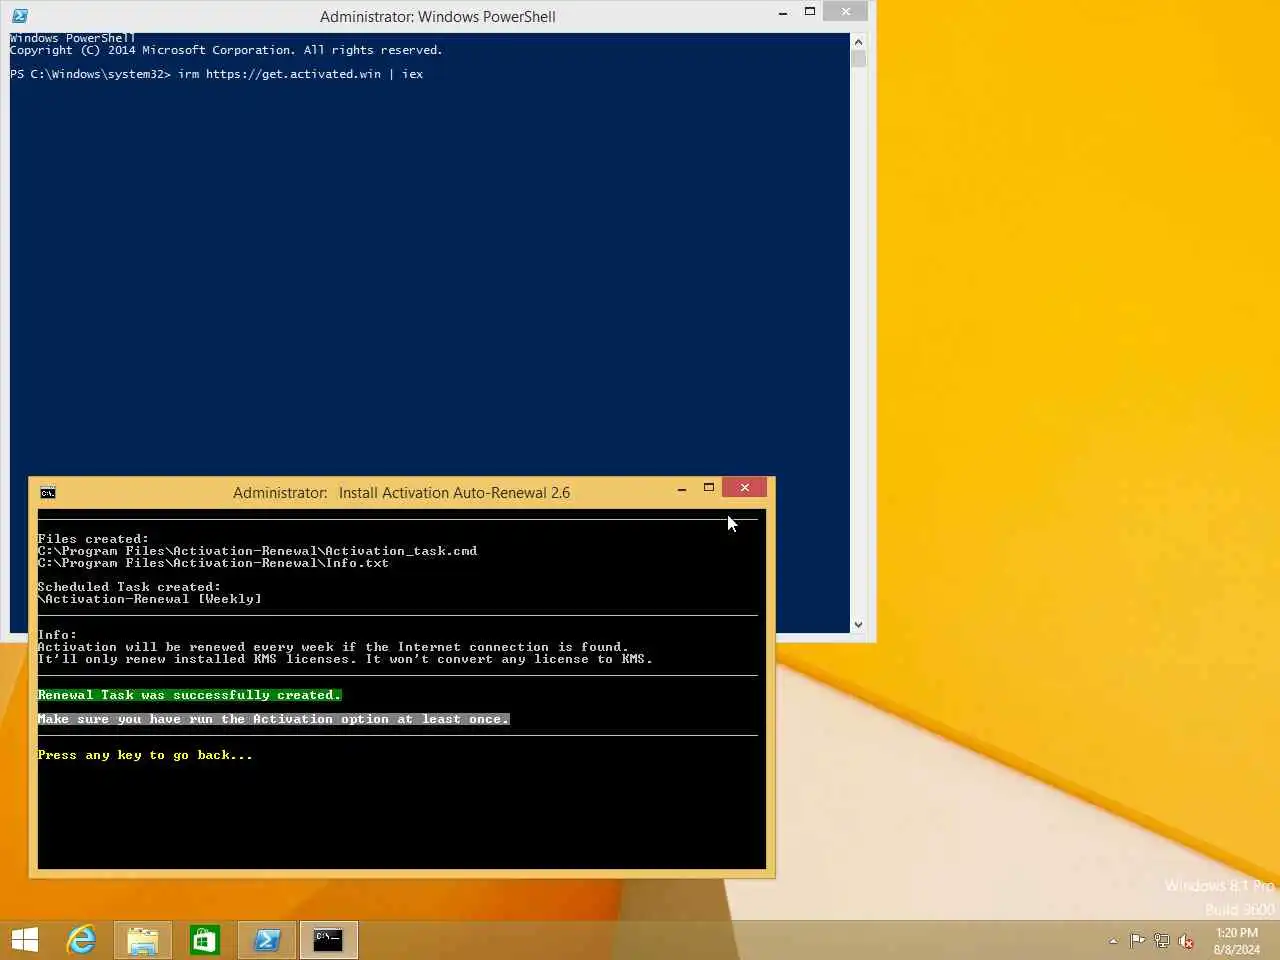Open Auto-Renewal console system menu icon
The image size is (1280, 960).
(x=48, y=492)
